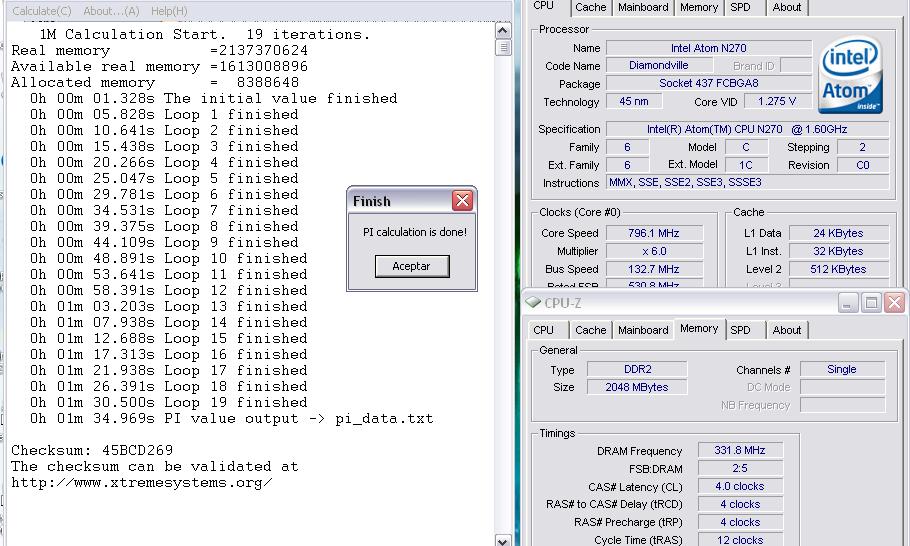This screenshot has height=546, width=910.
Task: Click the Multiplier value x 6.0
Action: 654,251
